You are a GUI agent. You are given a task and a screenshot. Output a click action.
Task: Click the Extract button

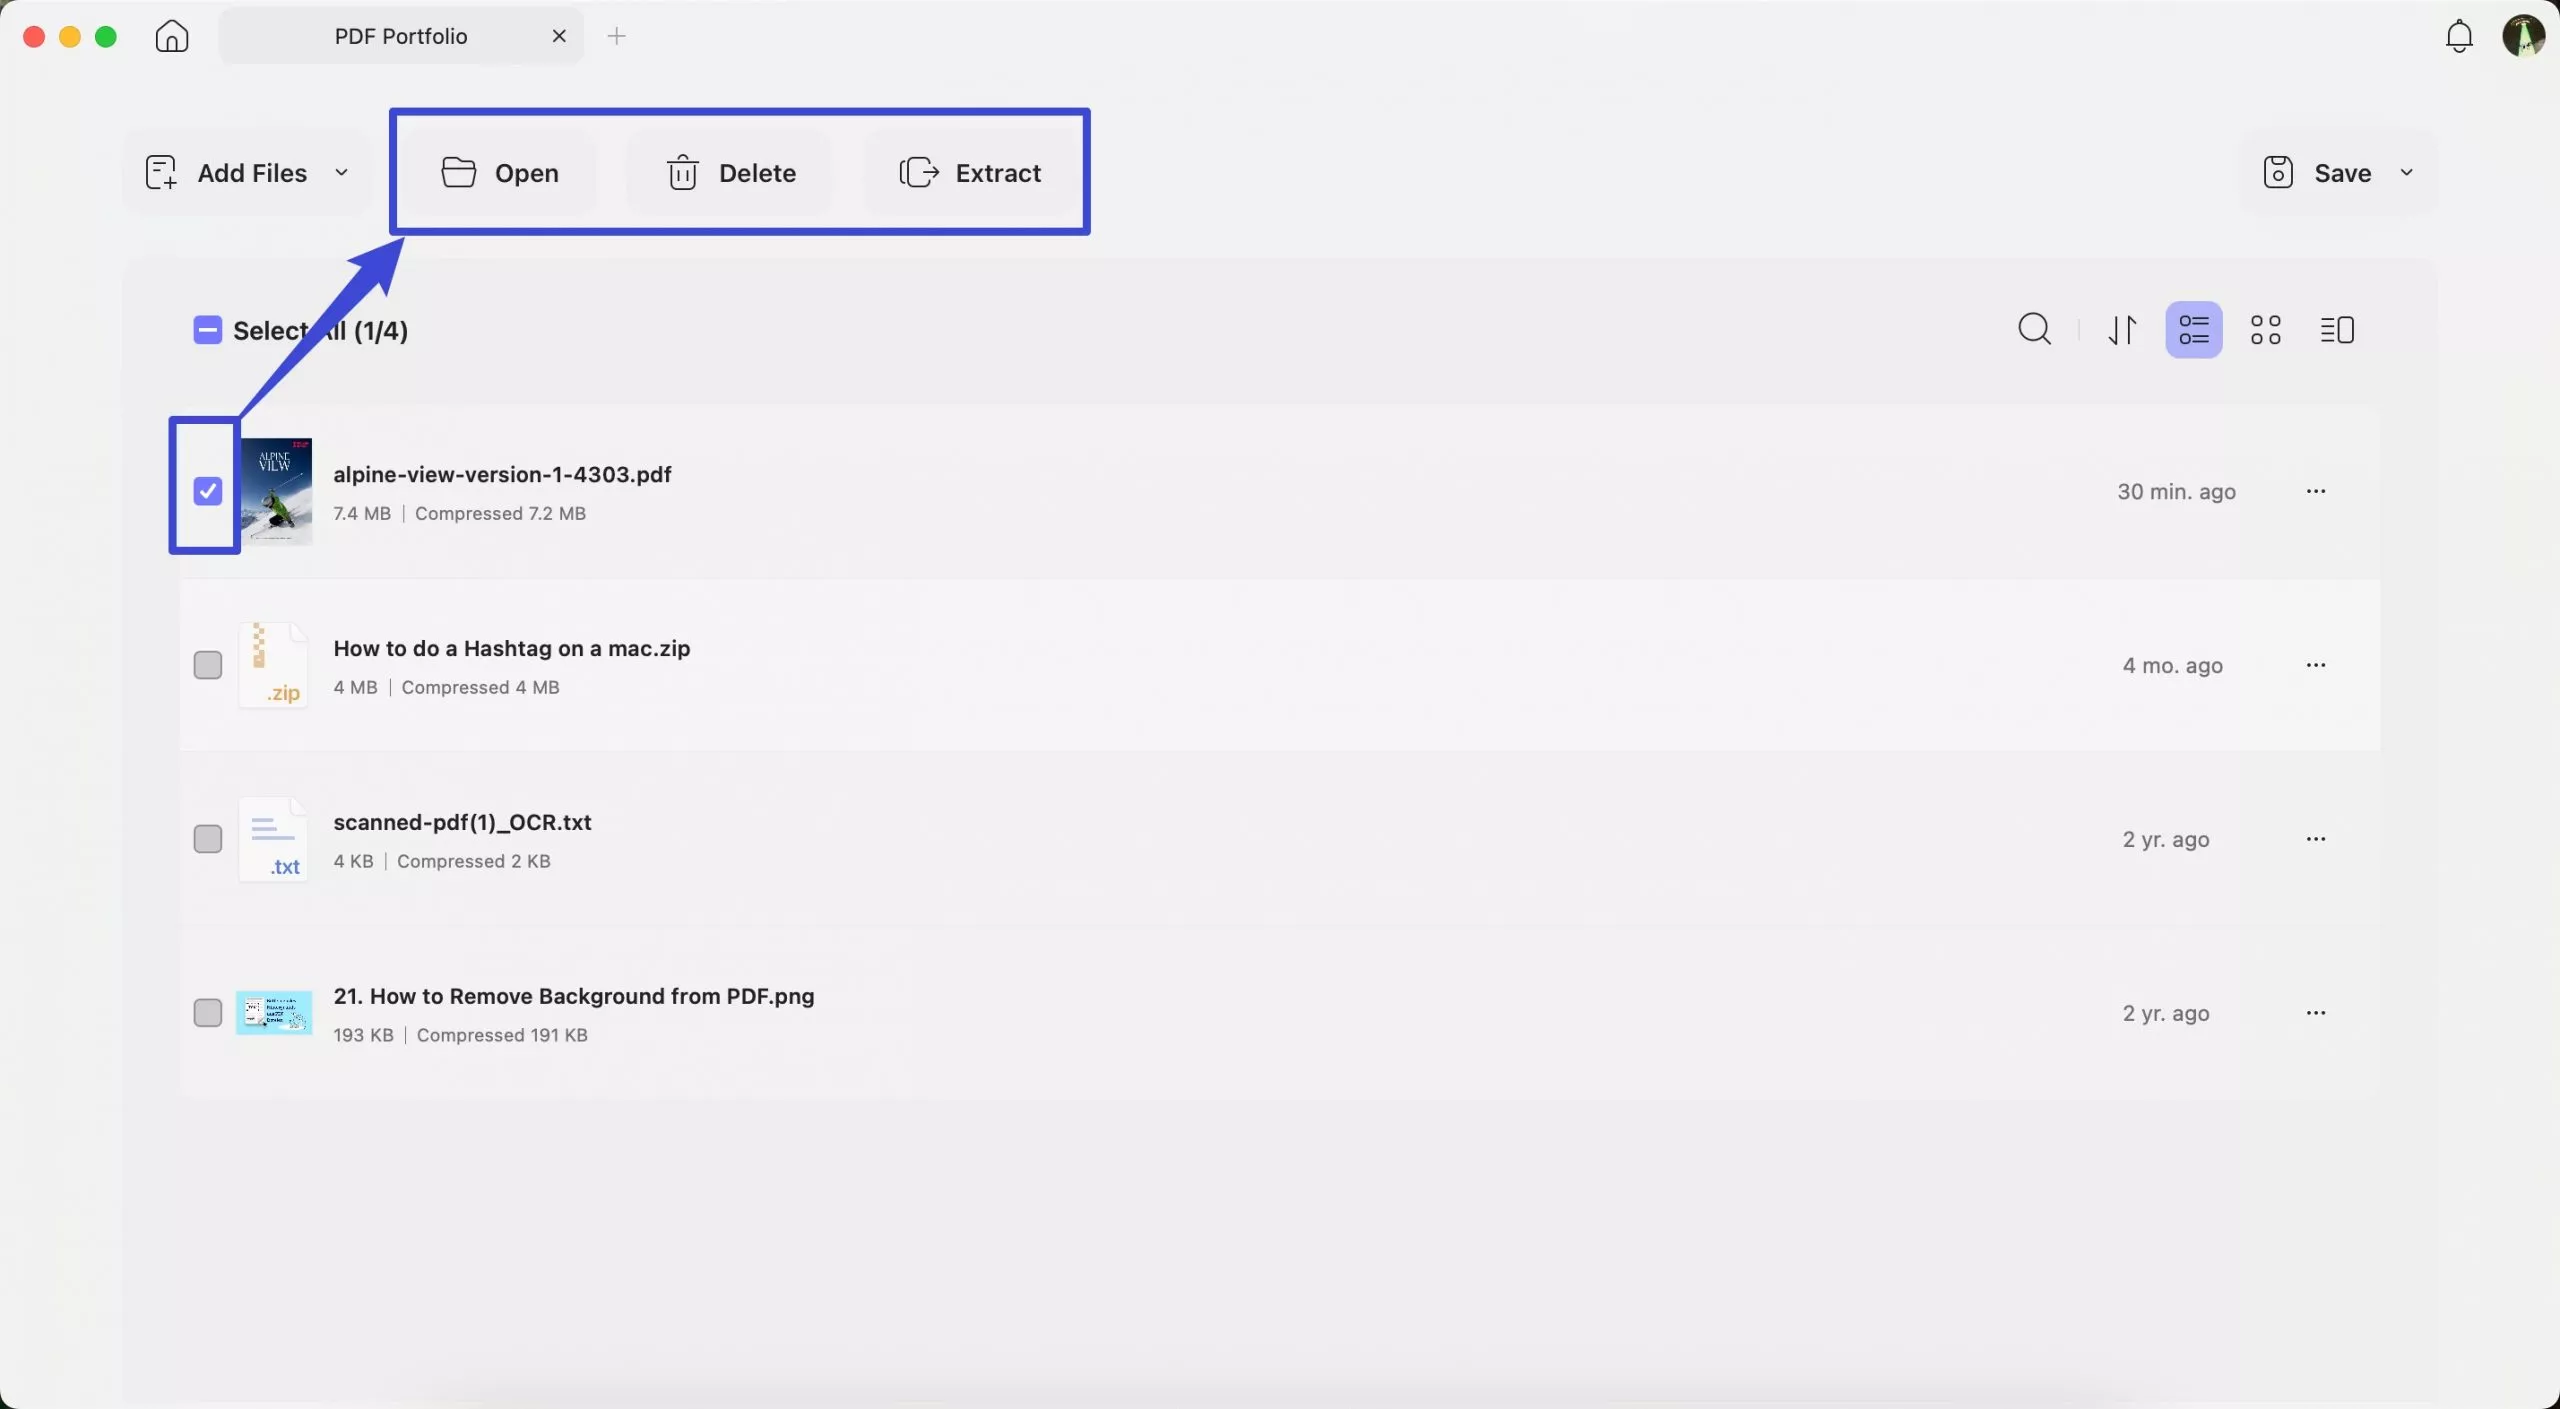pyautogui.click(x=970, y=173)
